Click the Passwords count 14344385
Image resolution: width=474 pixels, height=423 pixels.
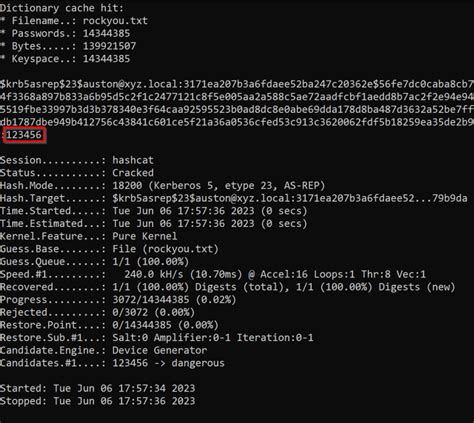pyautogui.click(x=106, y=33)
